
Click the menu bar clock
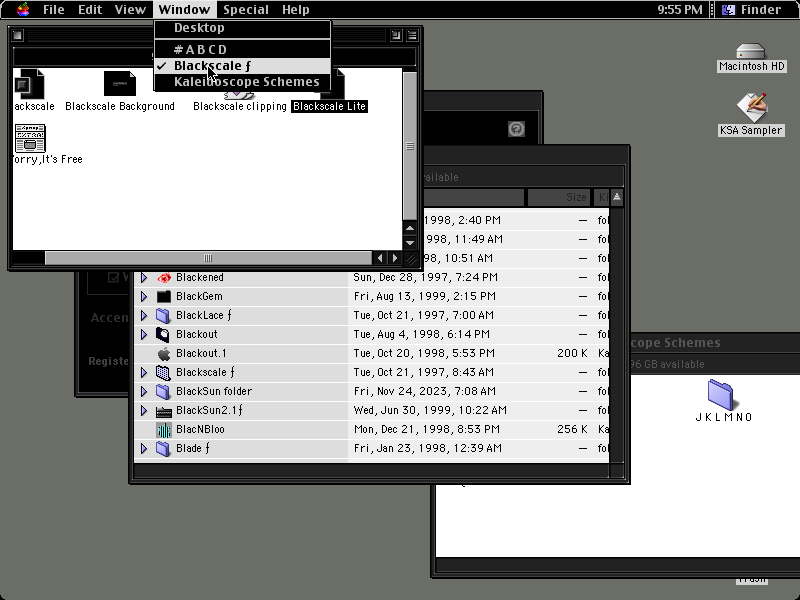[x=680, y=9]
